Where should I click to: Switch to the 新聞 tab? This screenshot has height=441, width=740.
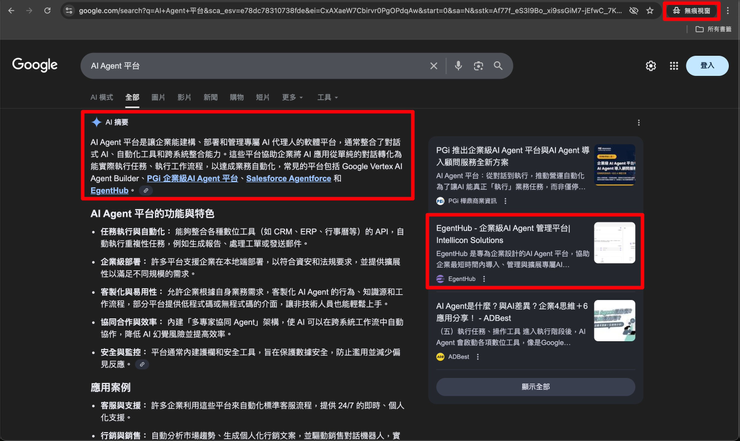210,97
